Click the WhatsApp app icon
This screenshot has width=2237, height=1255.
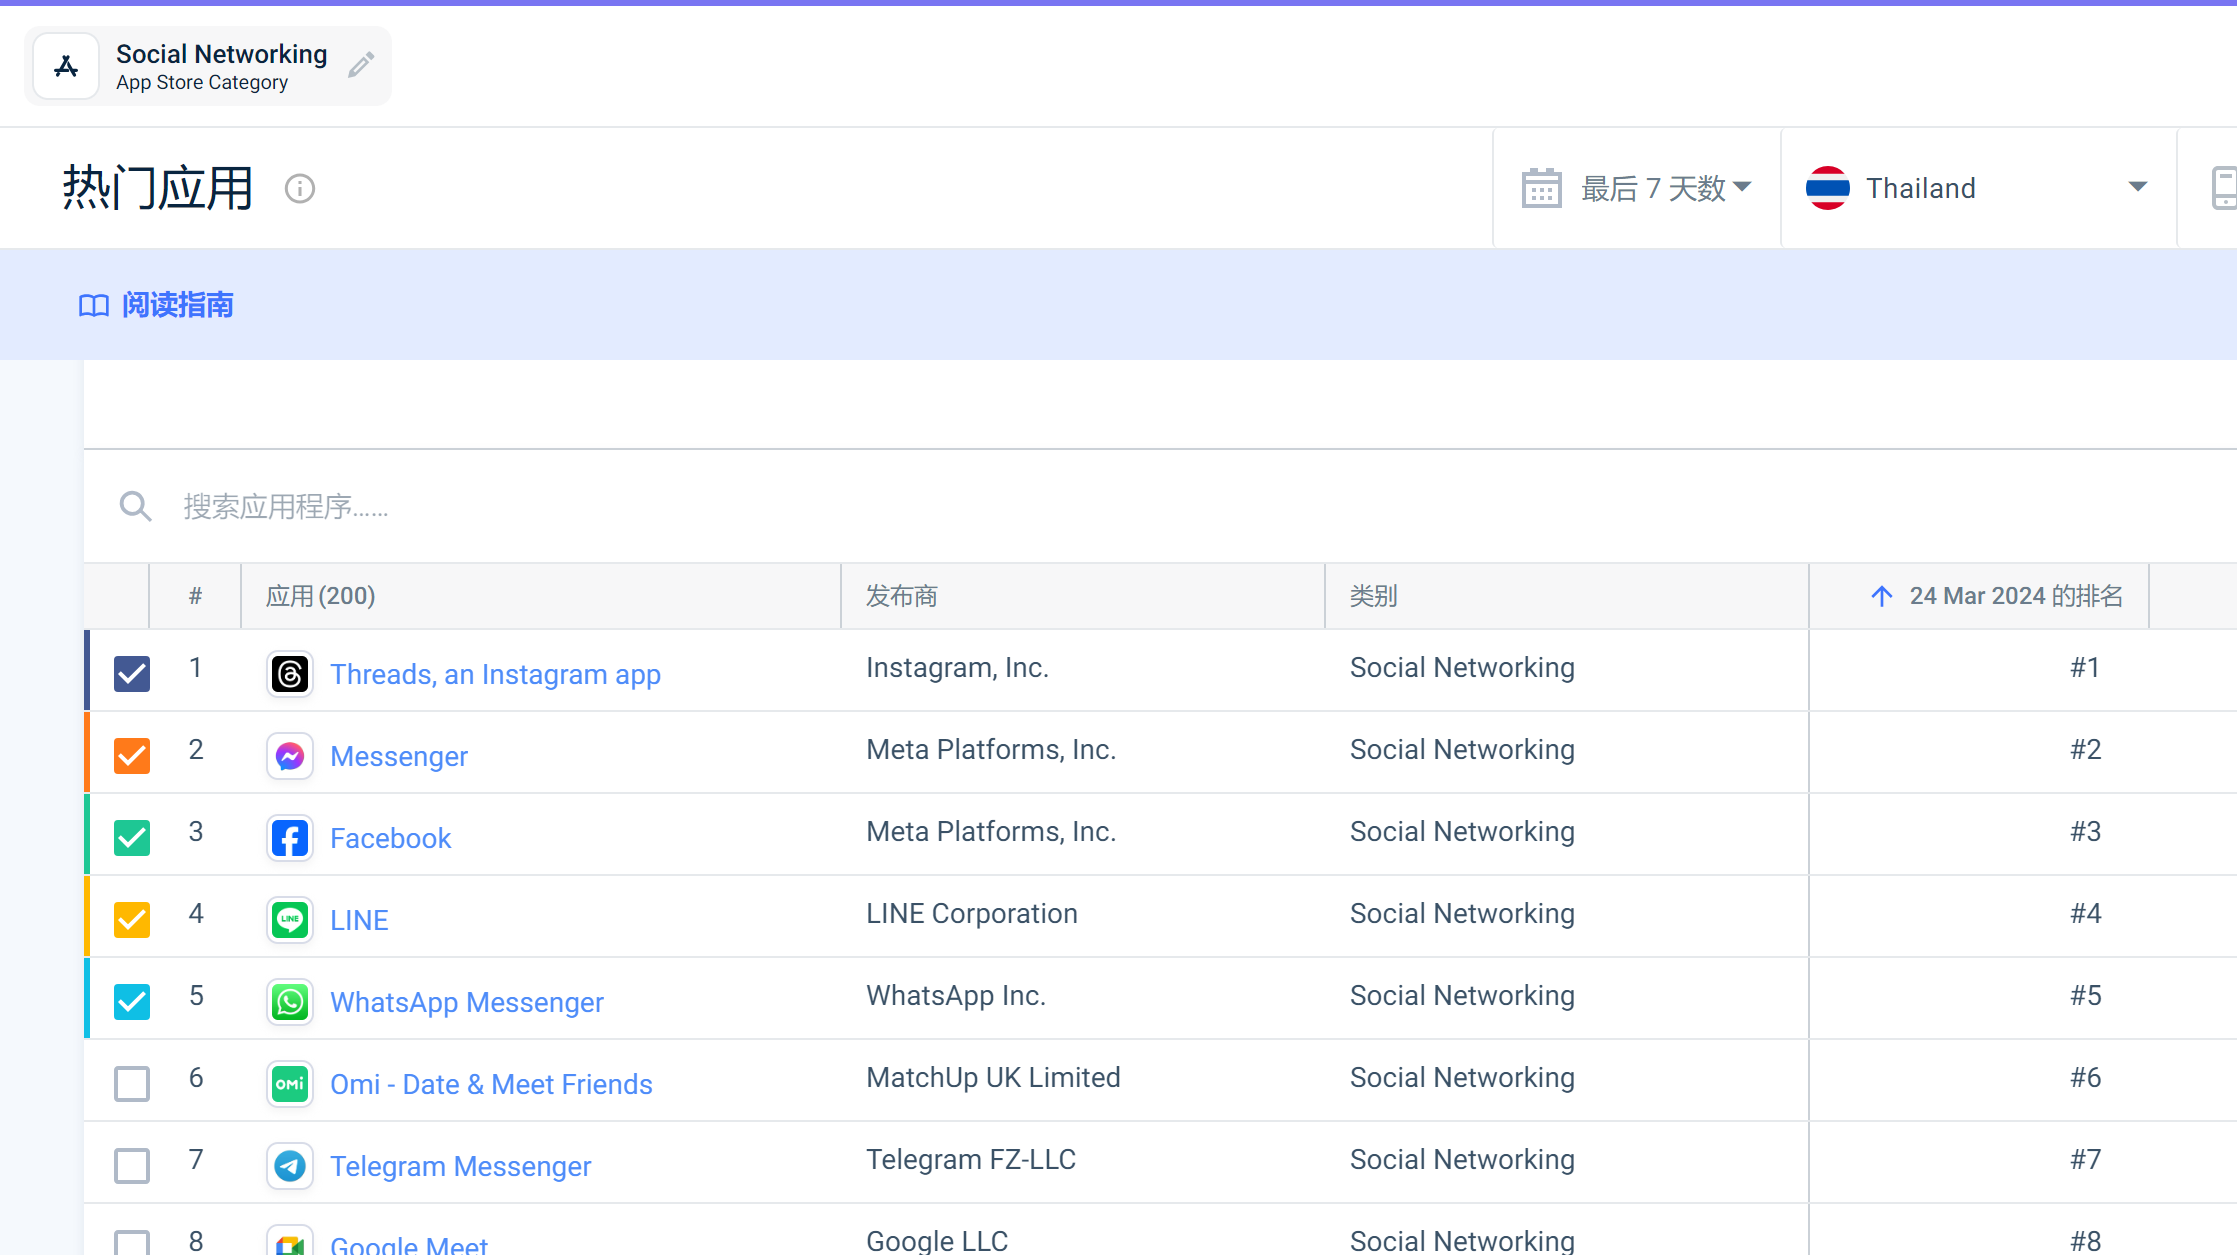pos(290,1002)
